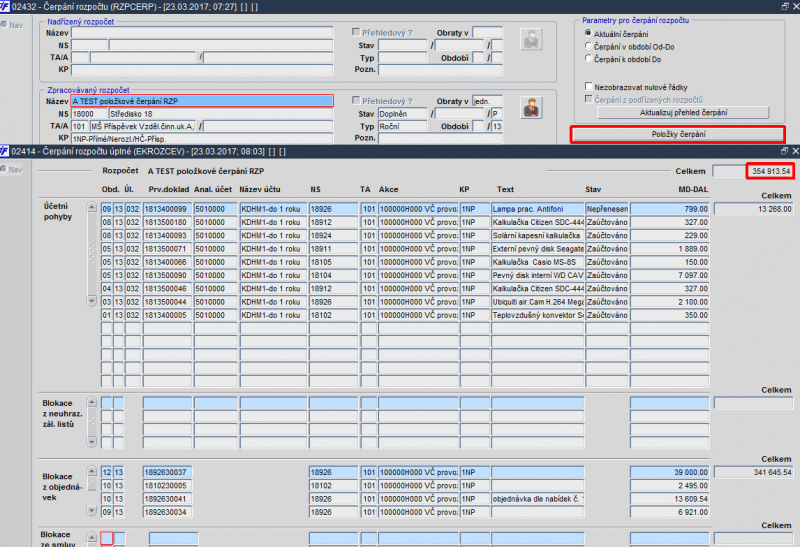Click down arrow of Blokace z objednávek scrollbar
The height and width of the screenshot is (547, 800).
point(92,510)
